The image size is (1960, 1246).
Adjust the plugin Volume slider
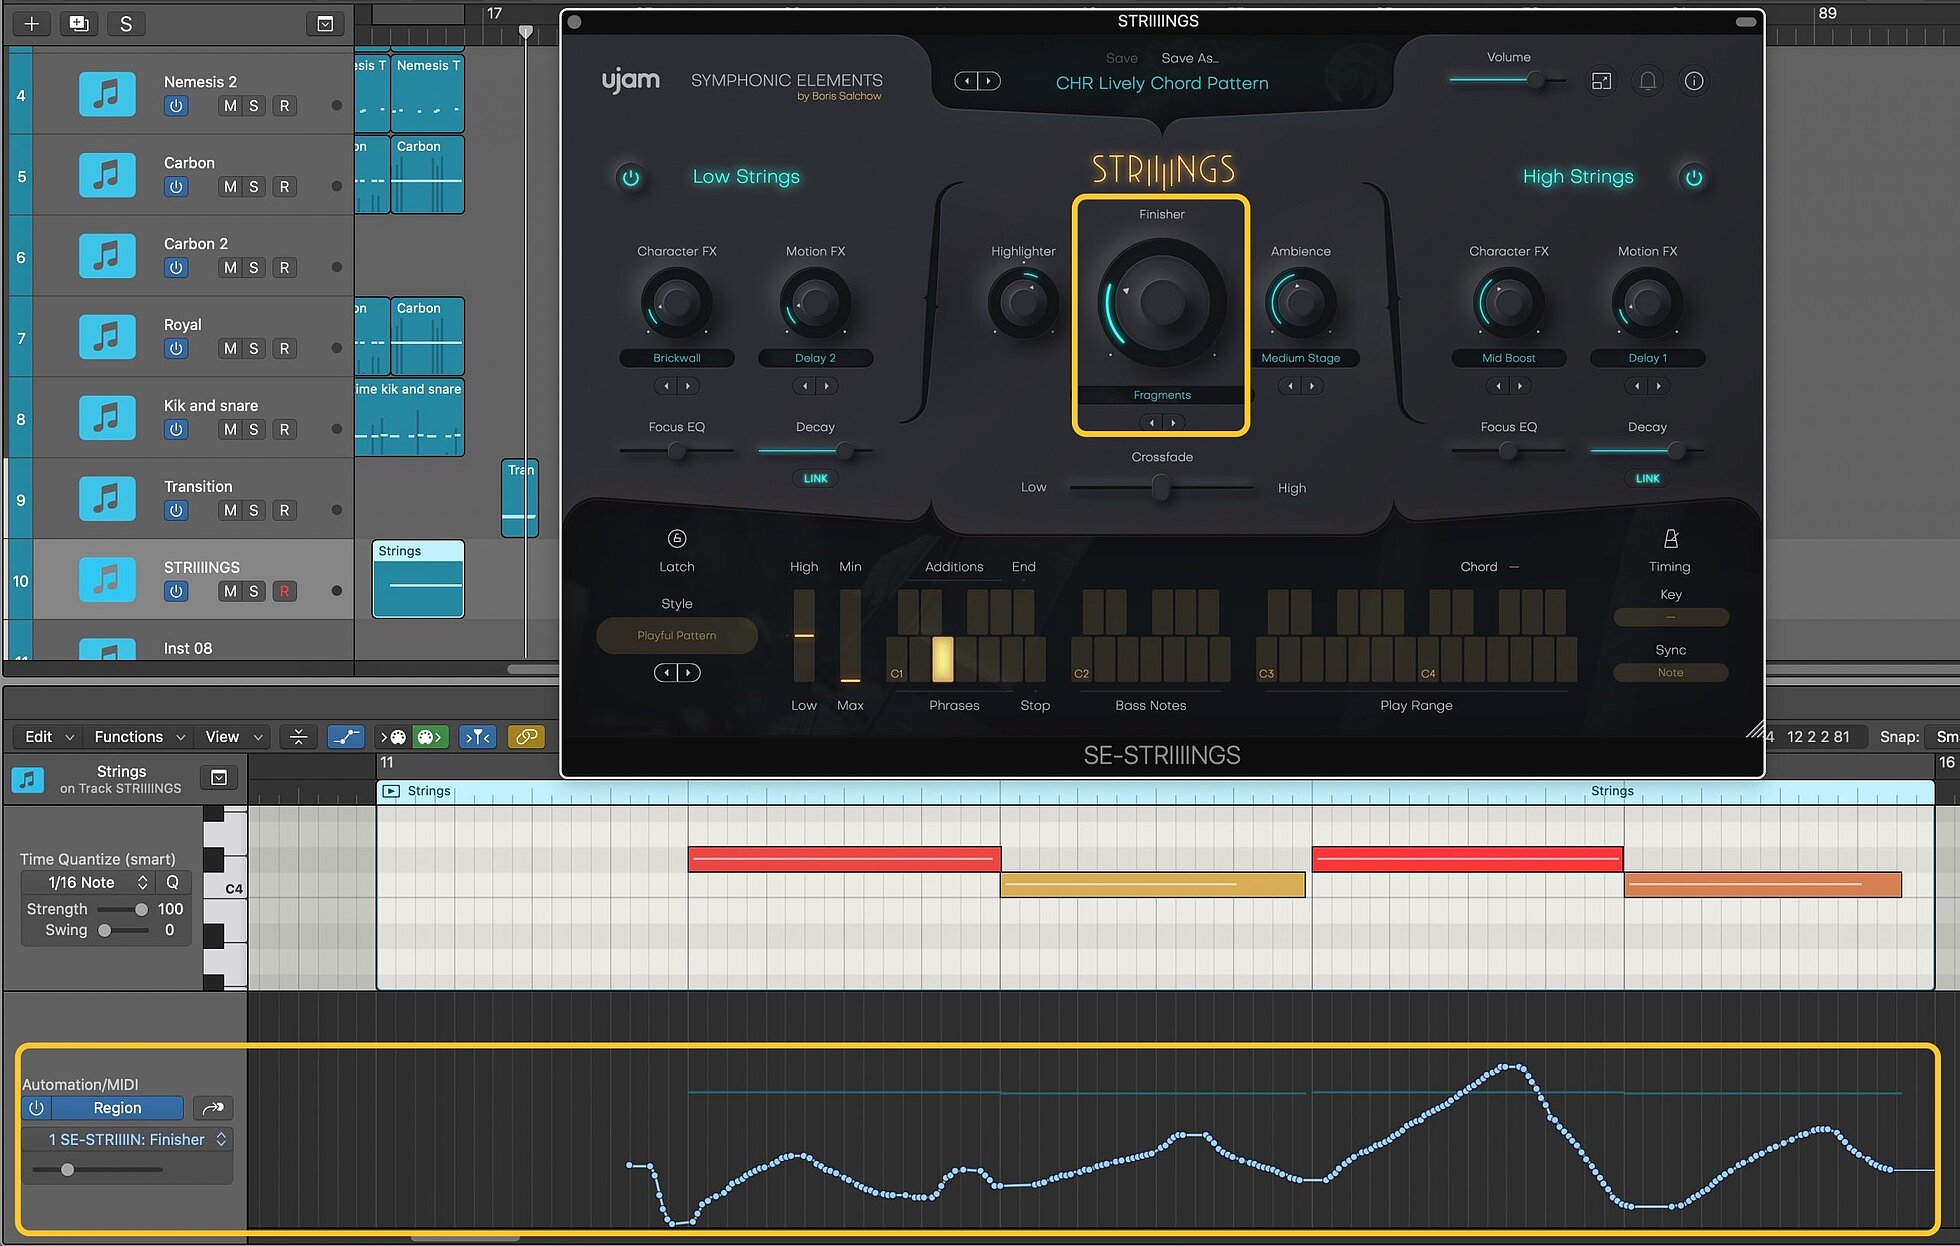[1534, 80]
